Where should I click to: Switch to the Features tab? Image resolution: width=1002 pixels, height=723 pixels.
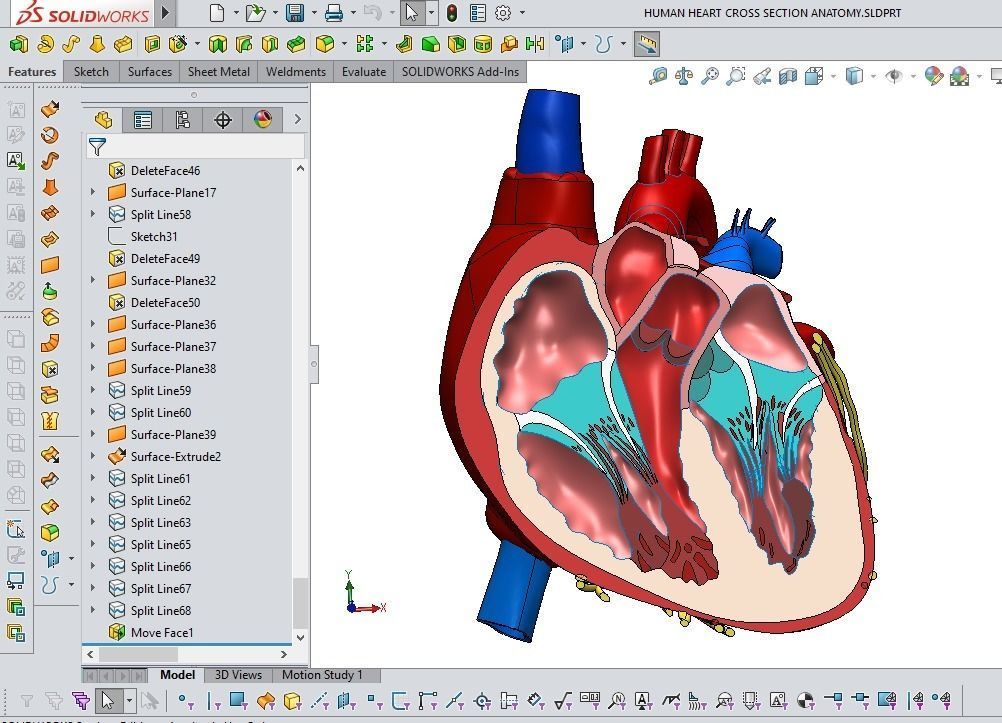32,72
